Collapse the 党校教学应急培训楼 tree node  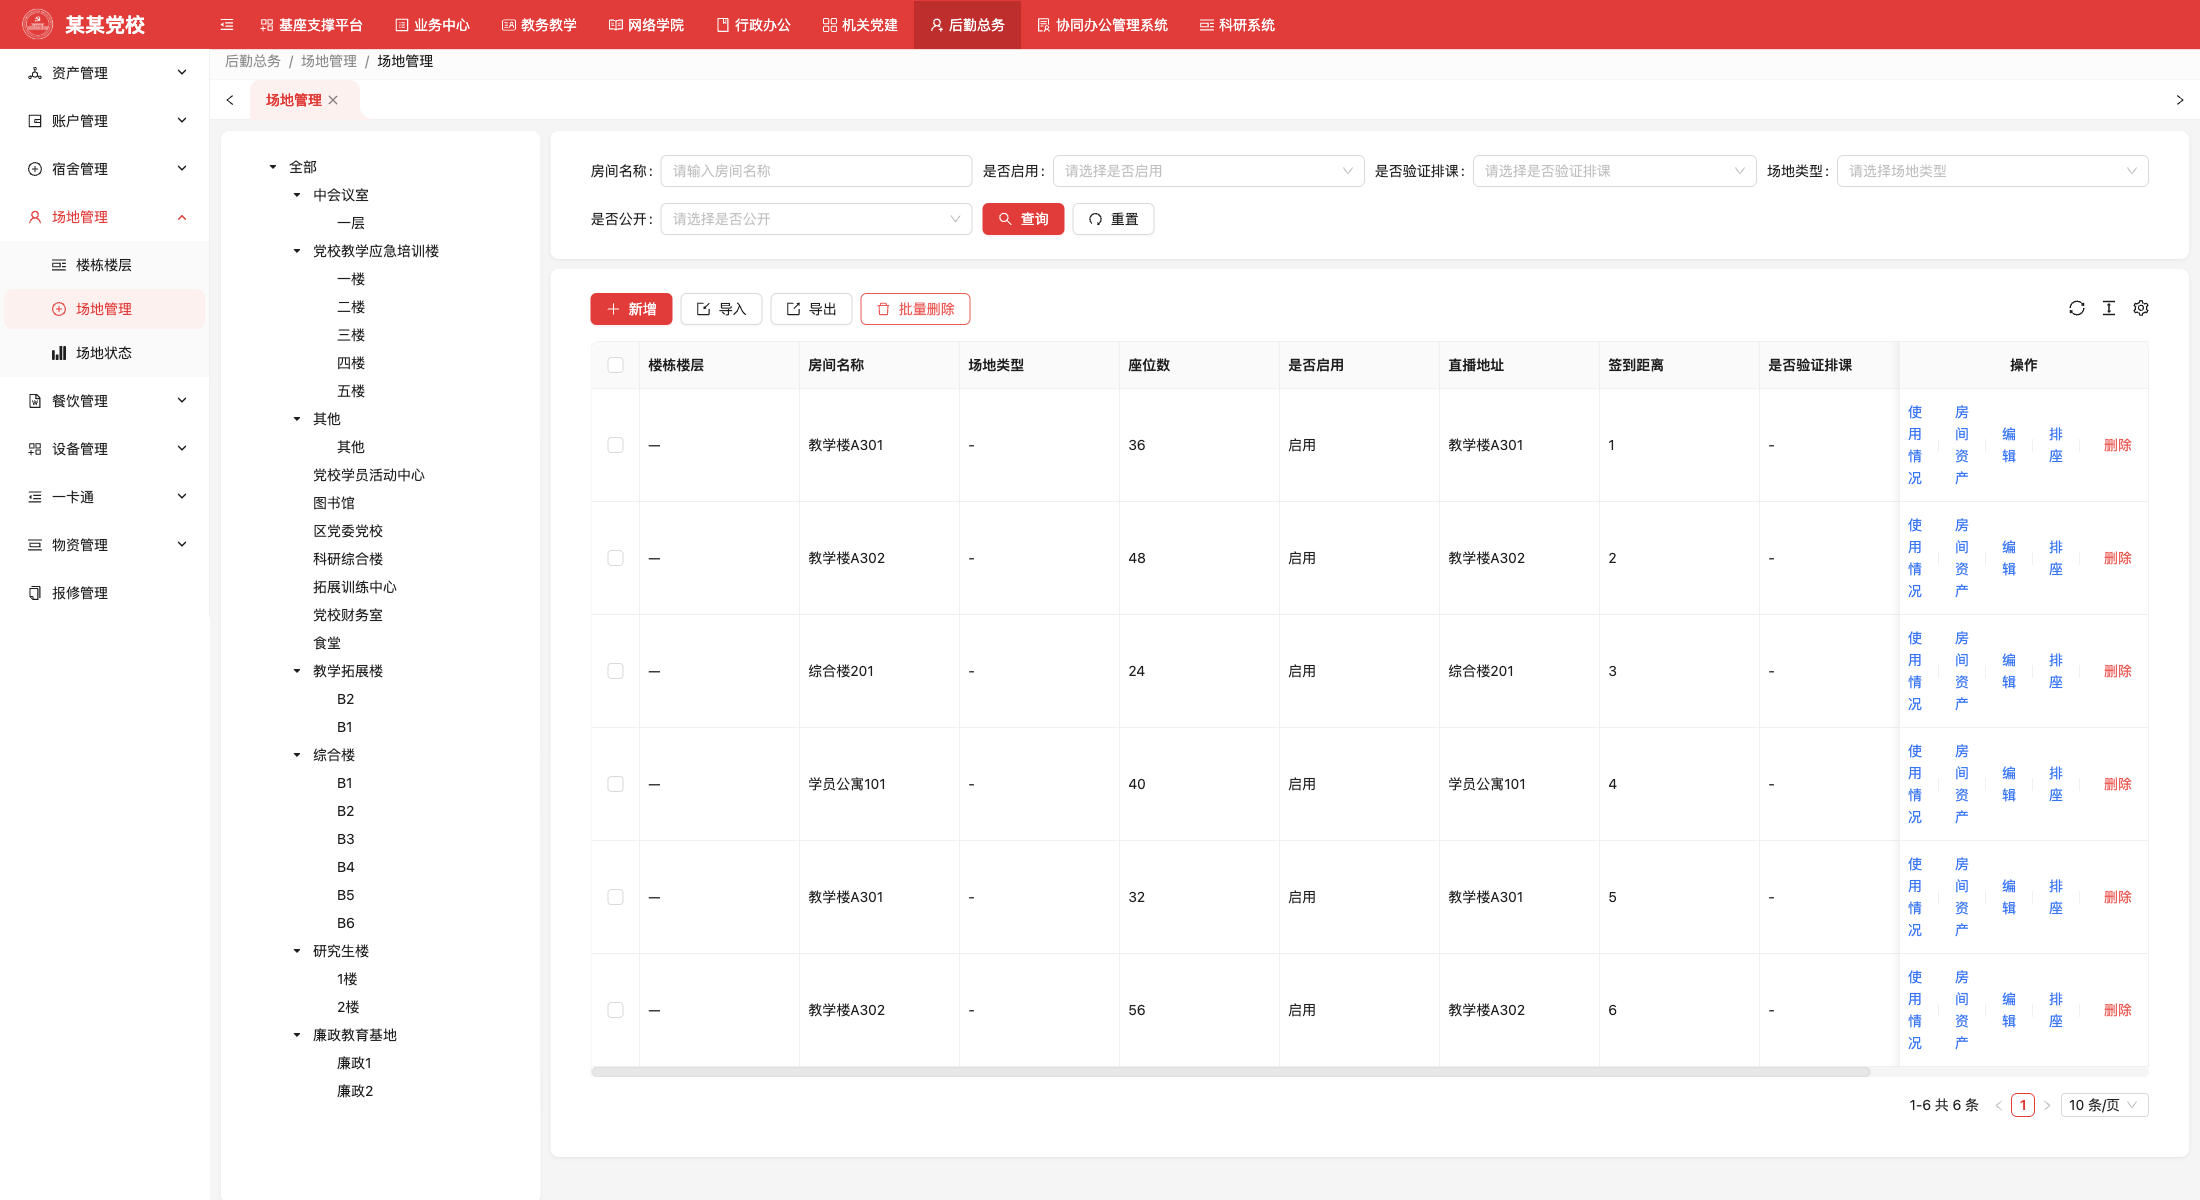(297, 251)
